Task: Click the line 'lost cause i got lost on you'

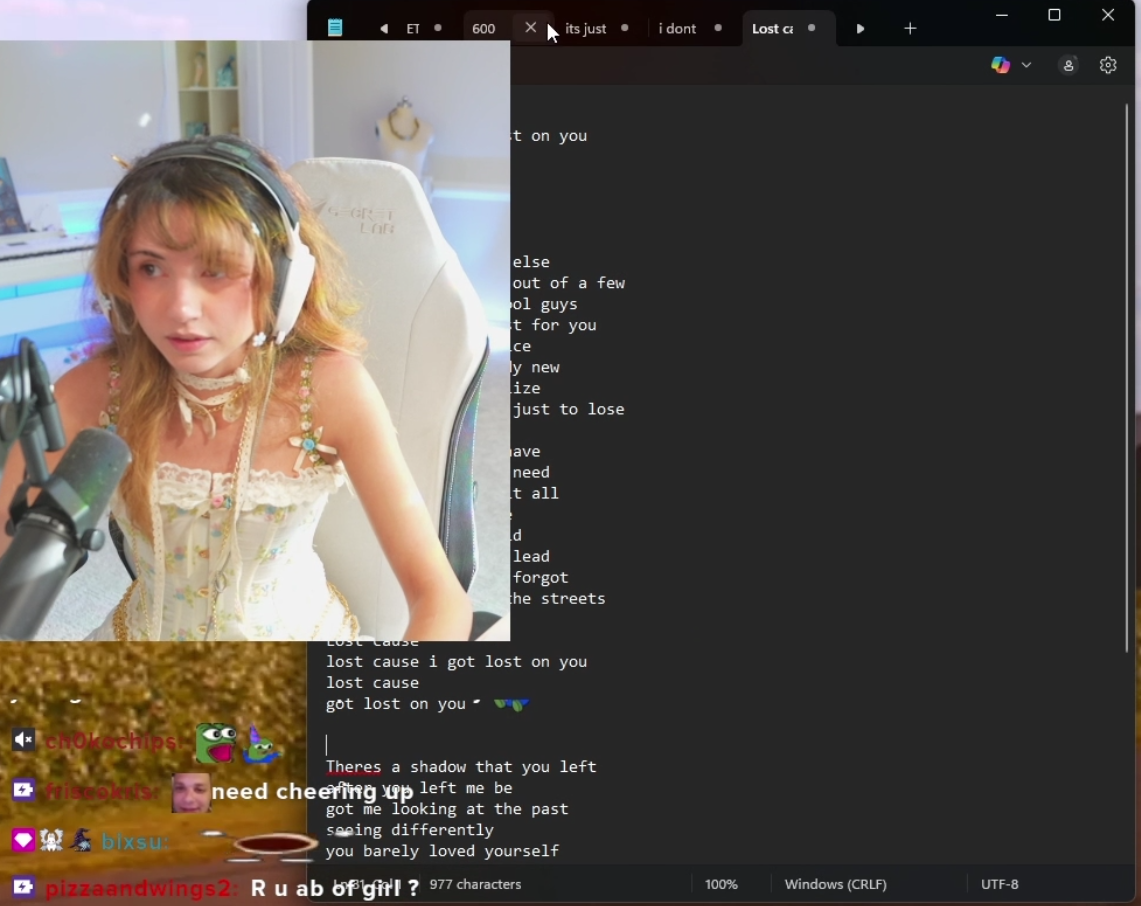Action: click(x=456, y=661)
